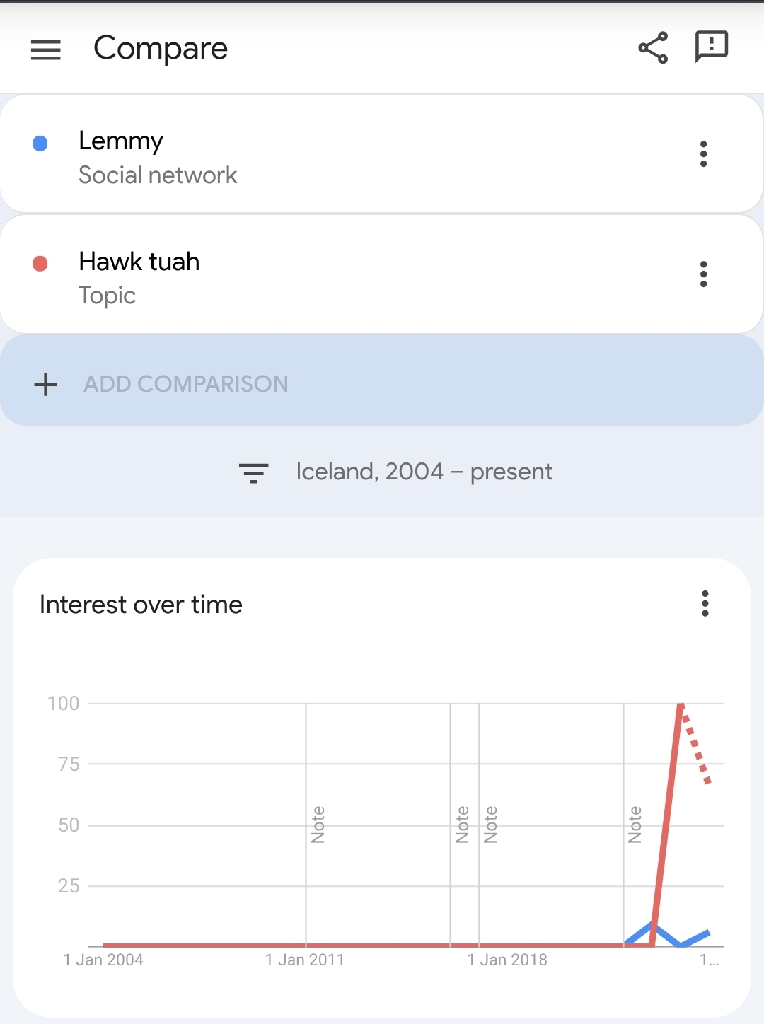This screenshot has width=764, height=1024.
Task: Open options menu for Hawk tuah term
Action: [703, 274]
